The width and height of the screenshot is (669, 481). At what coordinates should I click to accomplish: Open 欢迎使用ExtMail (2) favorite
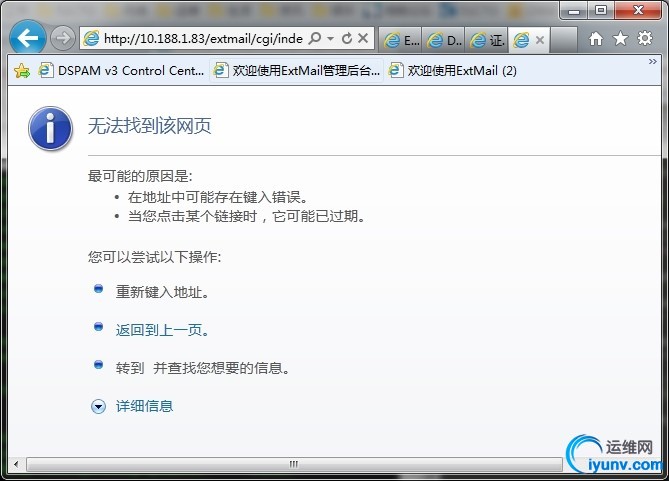tap(453, 70)
